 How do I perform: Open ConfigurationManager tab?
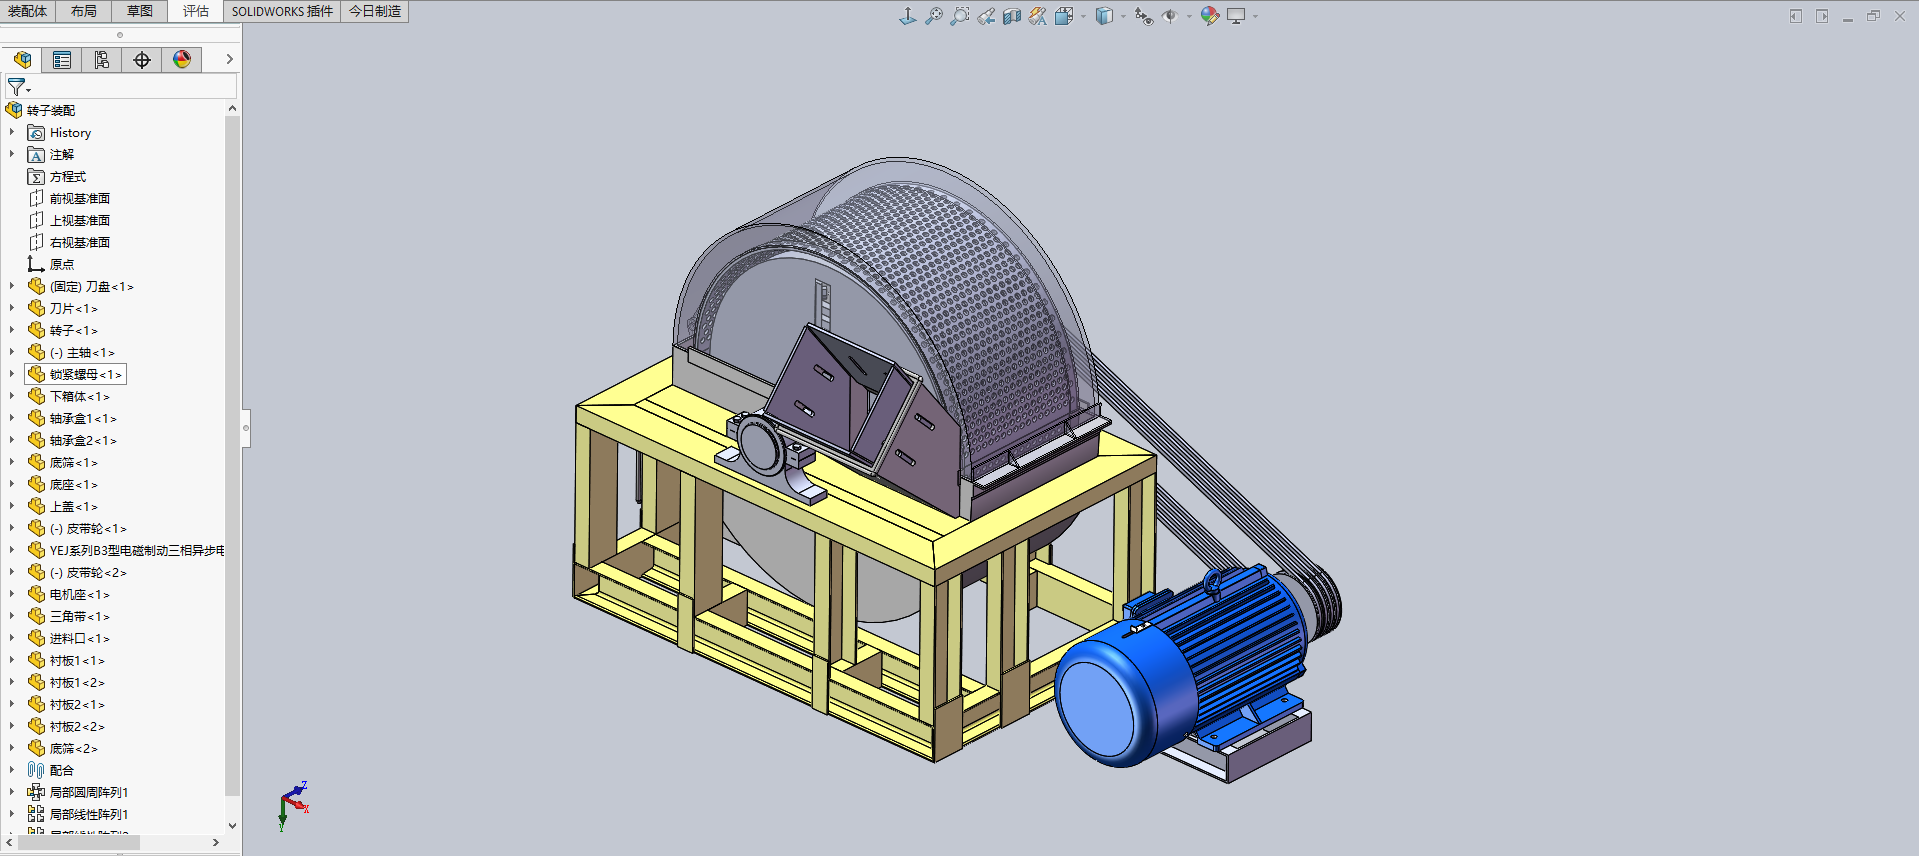click(x=102, y=60)
